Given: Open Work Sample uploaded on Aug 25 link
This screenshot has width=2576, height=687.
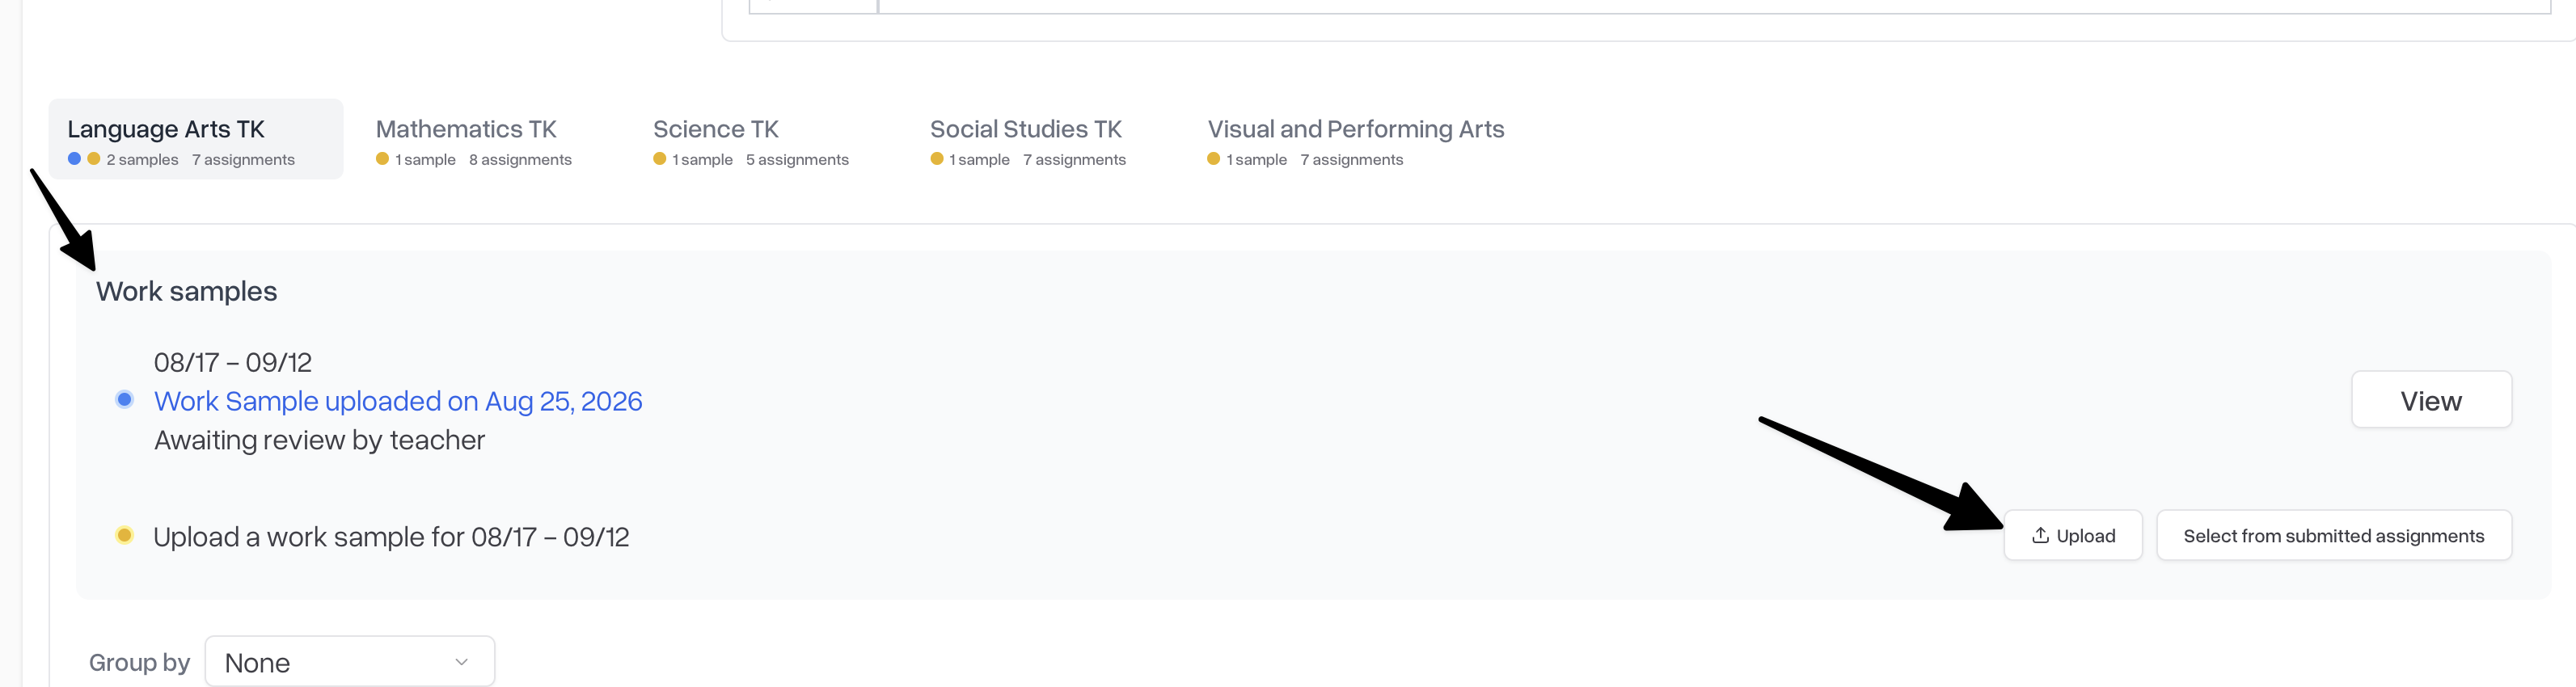Looking at the screenshot, I should 398,401.
